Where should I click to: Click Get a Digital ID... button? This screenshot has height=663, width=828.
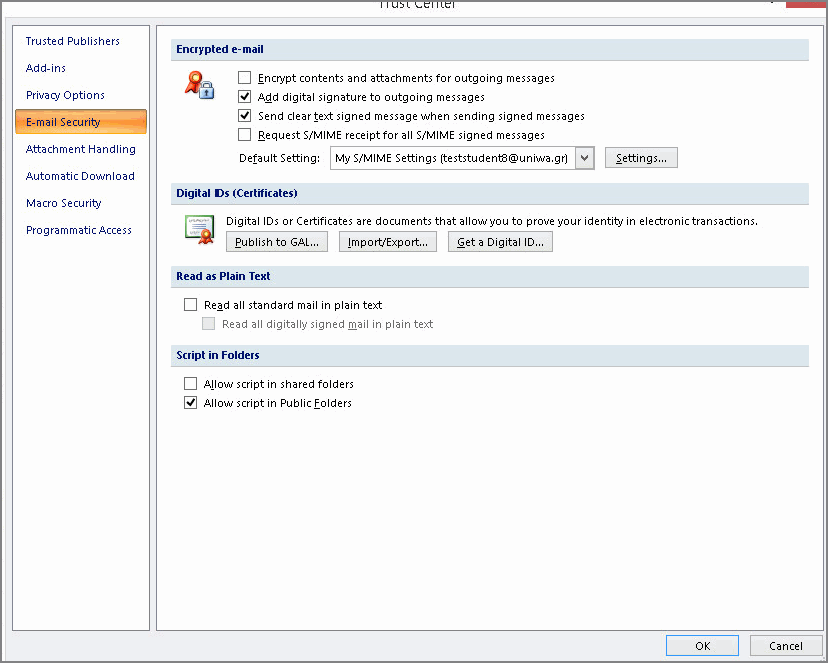pyautogui.click(x=500, y=242)
